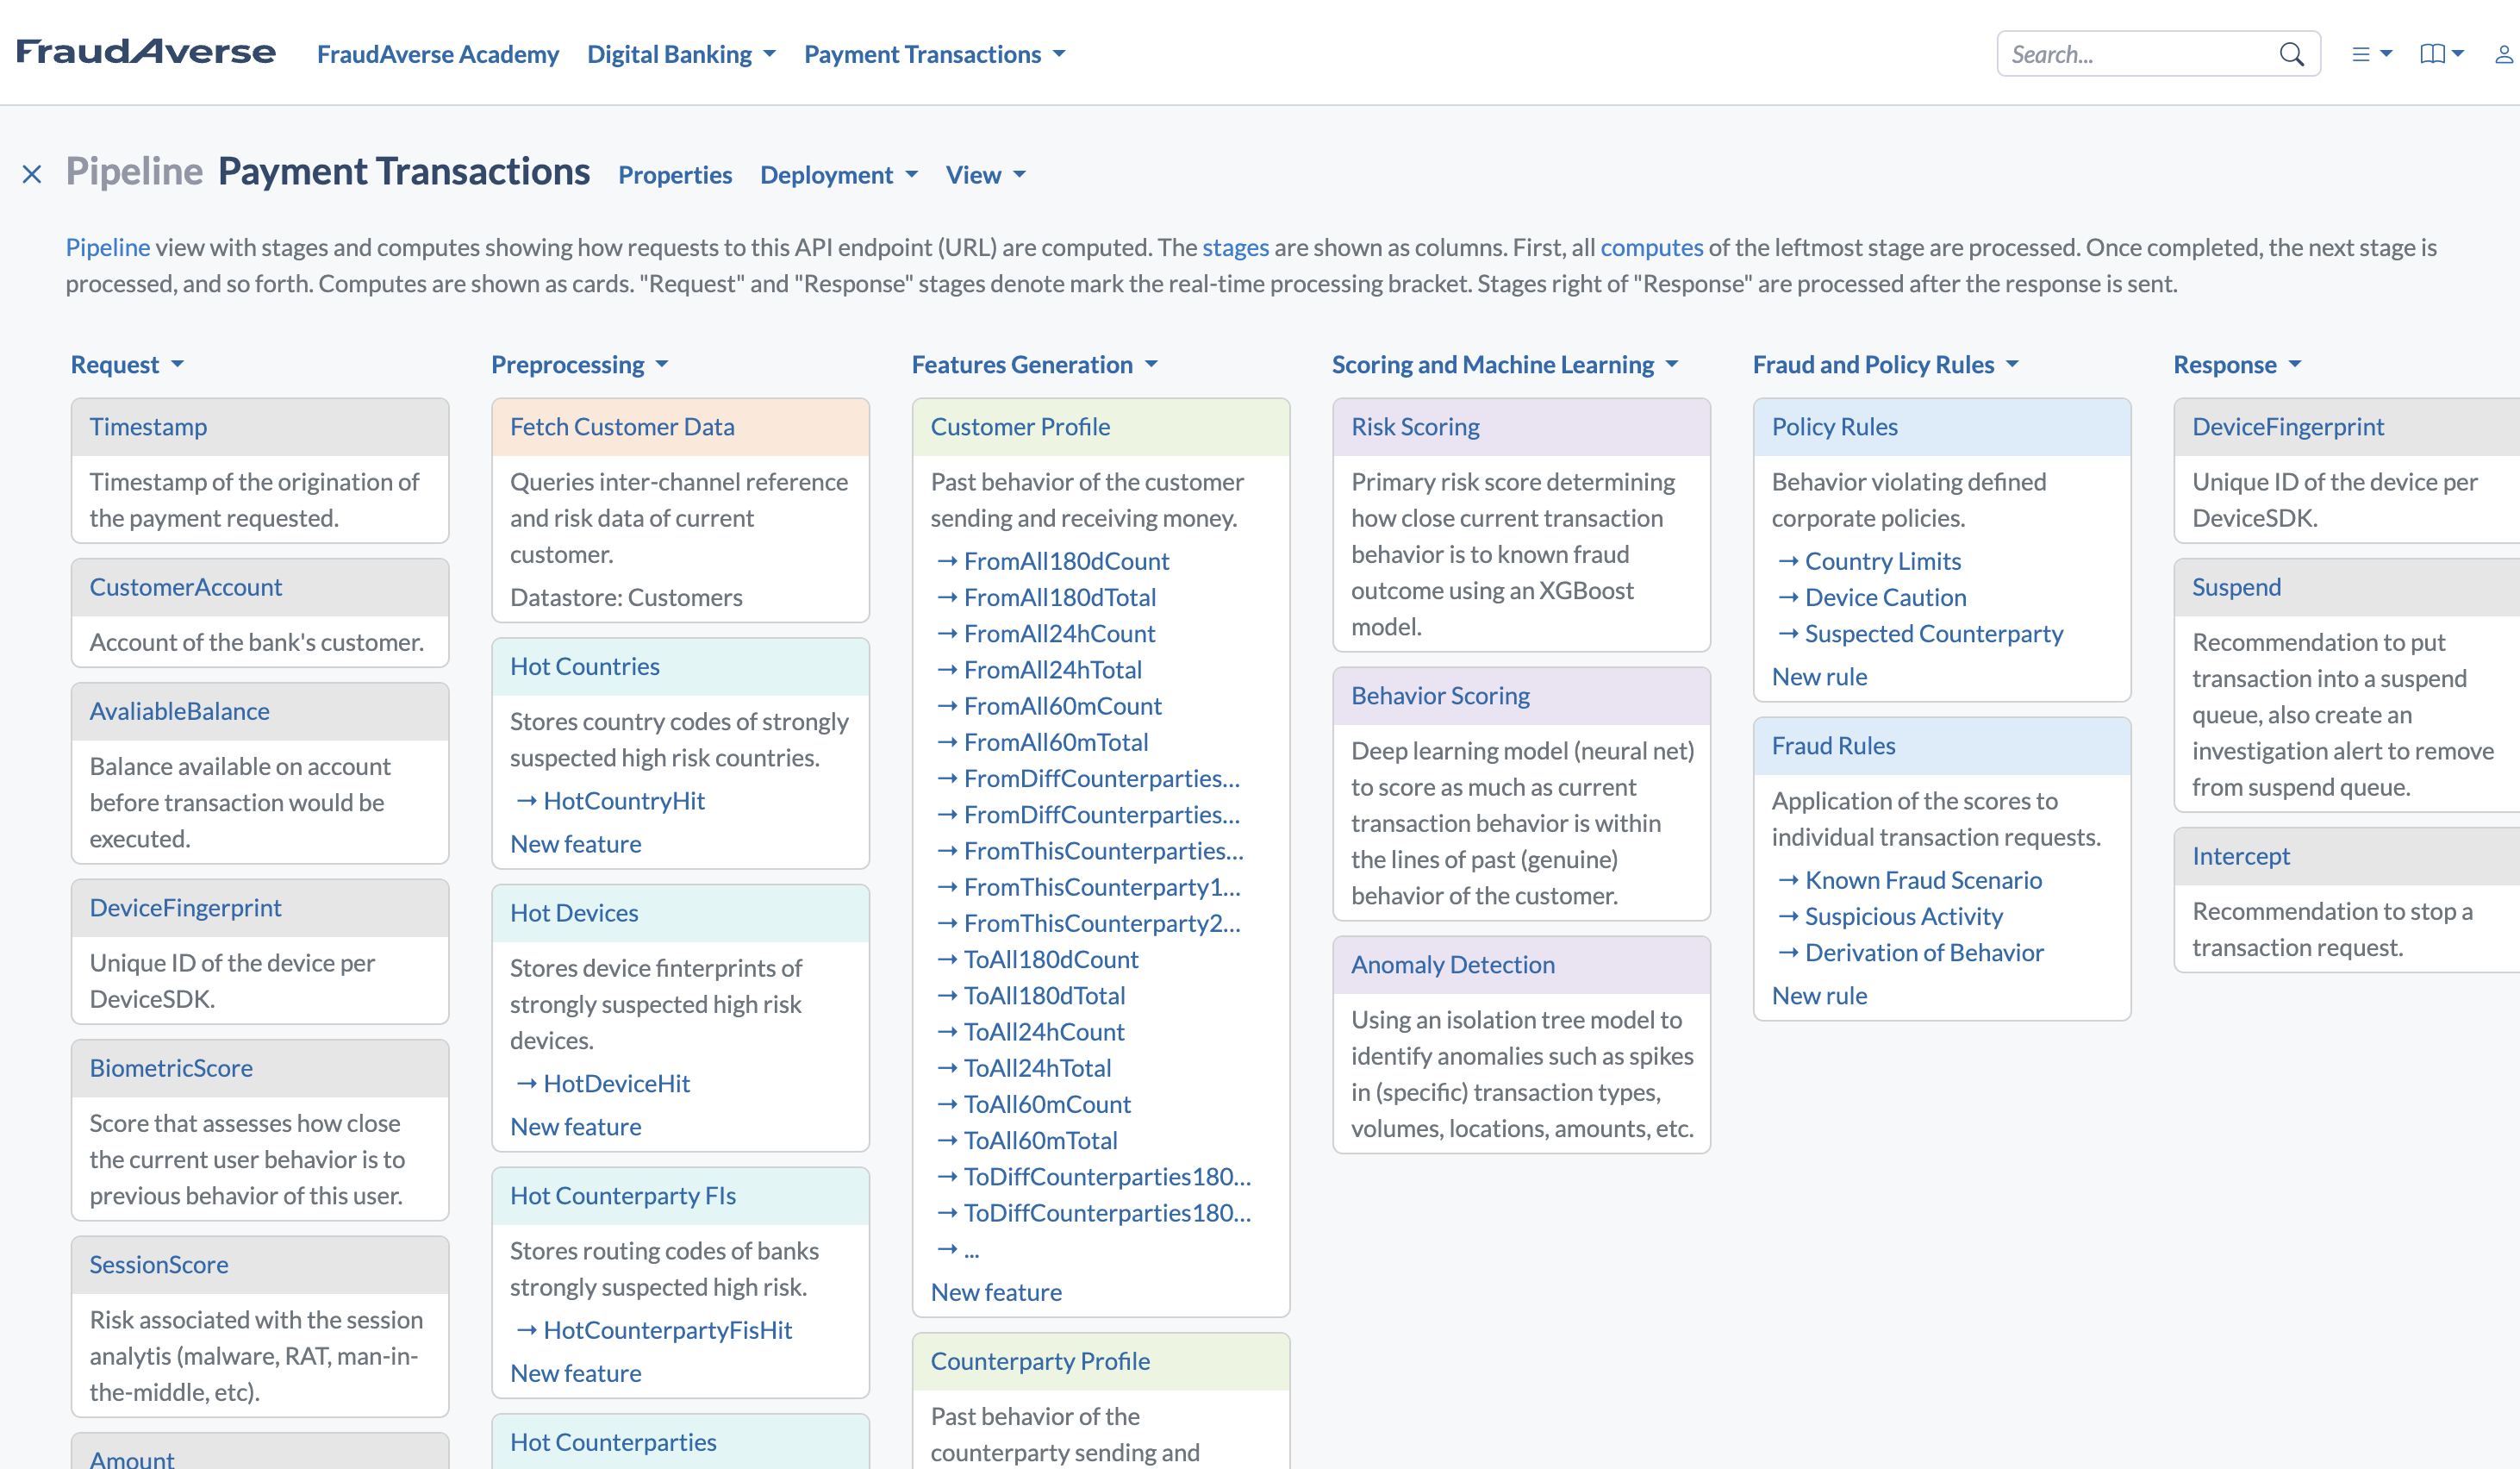Add New rule under Fraud Rules
Image resolution: width=2520 pixels, height=1469 pixels.
point(1819,995)
